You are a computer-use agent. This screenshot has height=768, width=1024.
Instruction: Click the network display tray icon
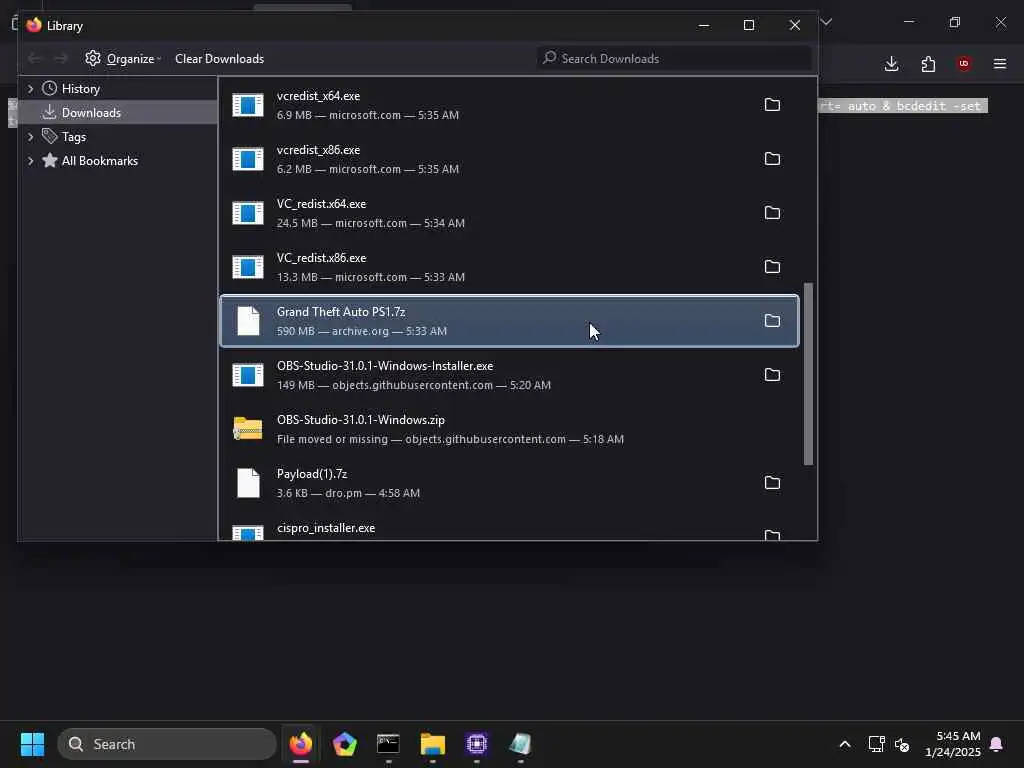point(876,744)
